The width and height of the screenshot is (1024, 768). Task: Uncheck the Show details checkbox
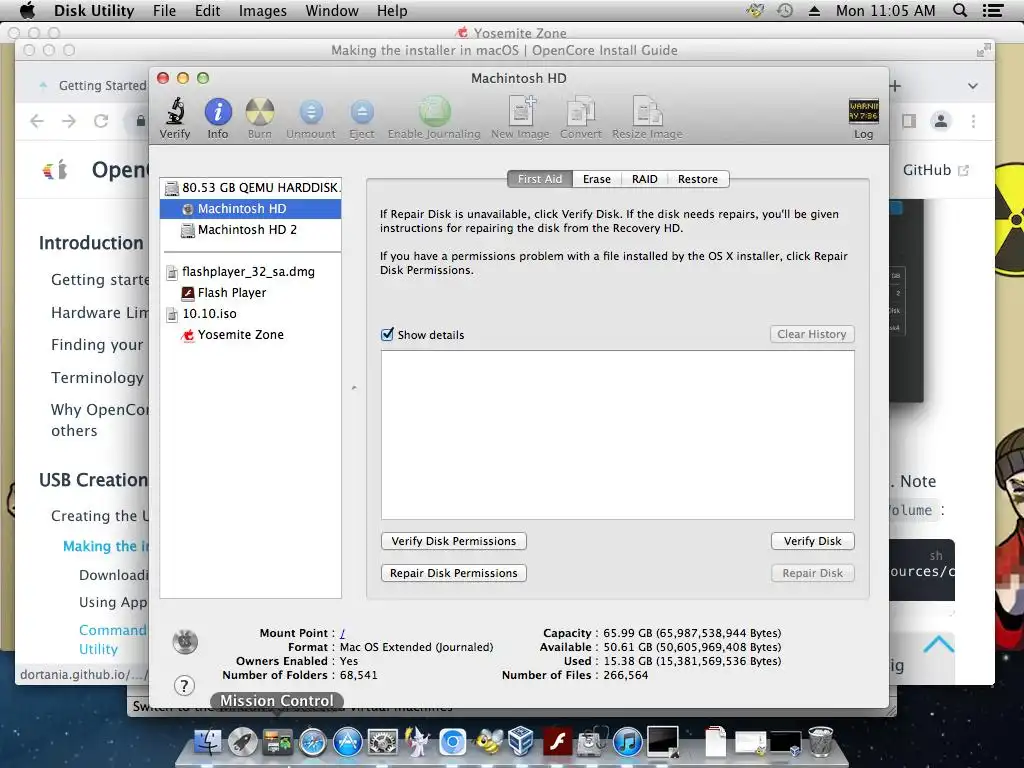pyautogui.click(x=387, y=334)
